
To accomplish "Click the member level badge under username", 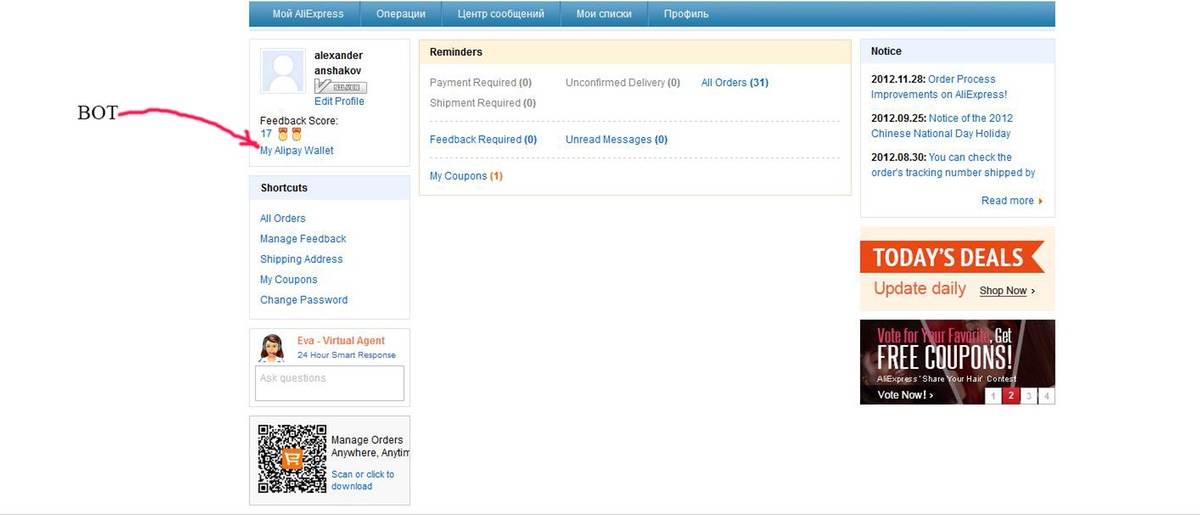I will pos(340,87).
